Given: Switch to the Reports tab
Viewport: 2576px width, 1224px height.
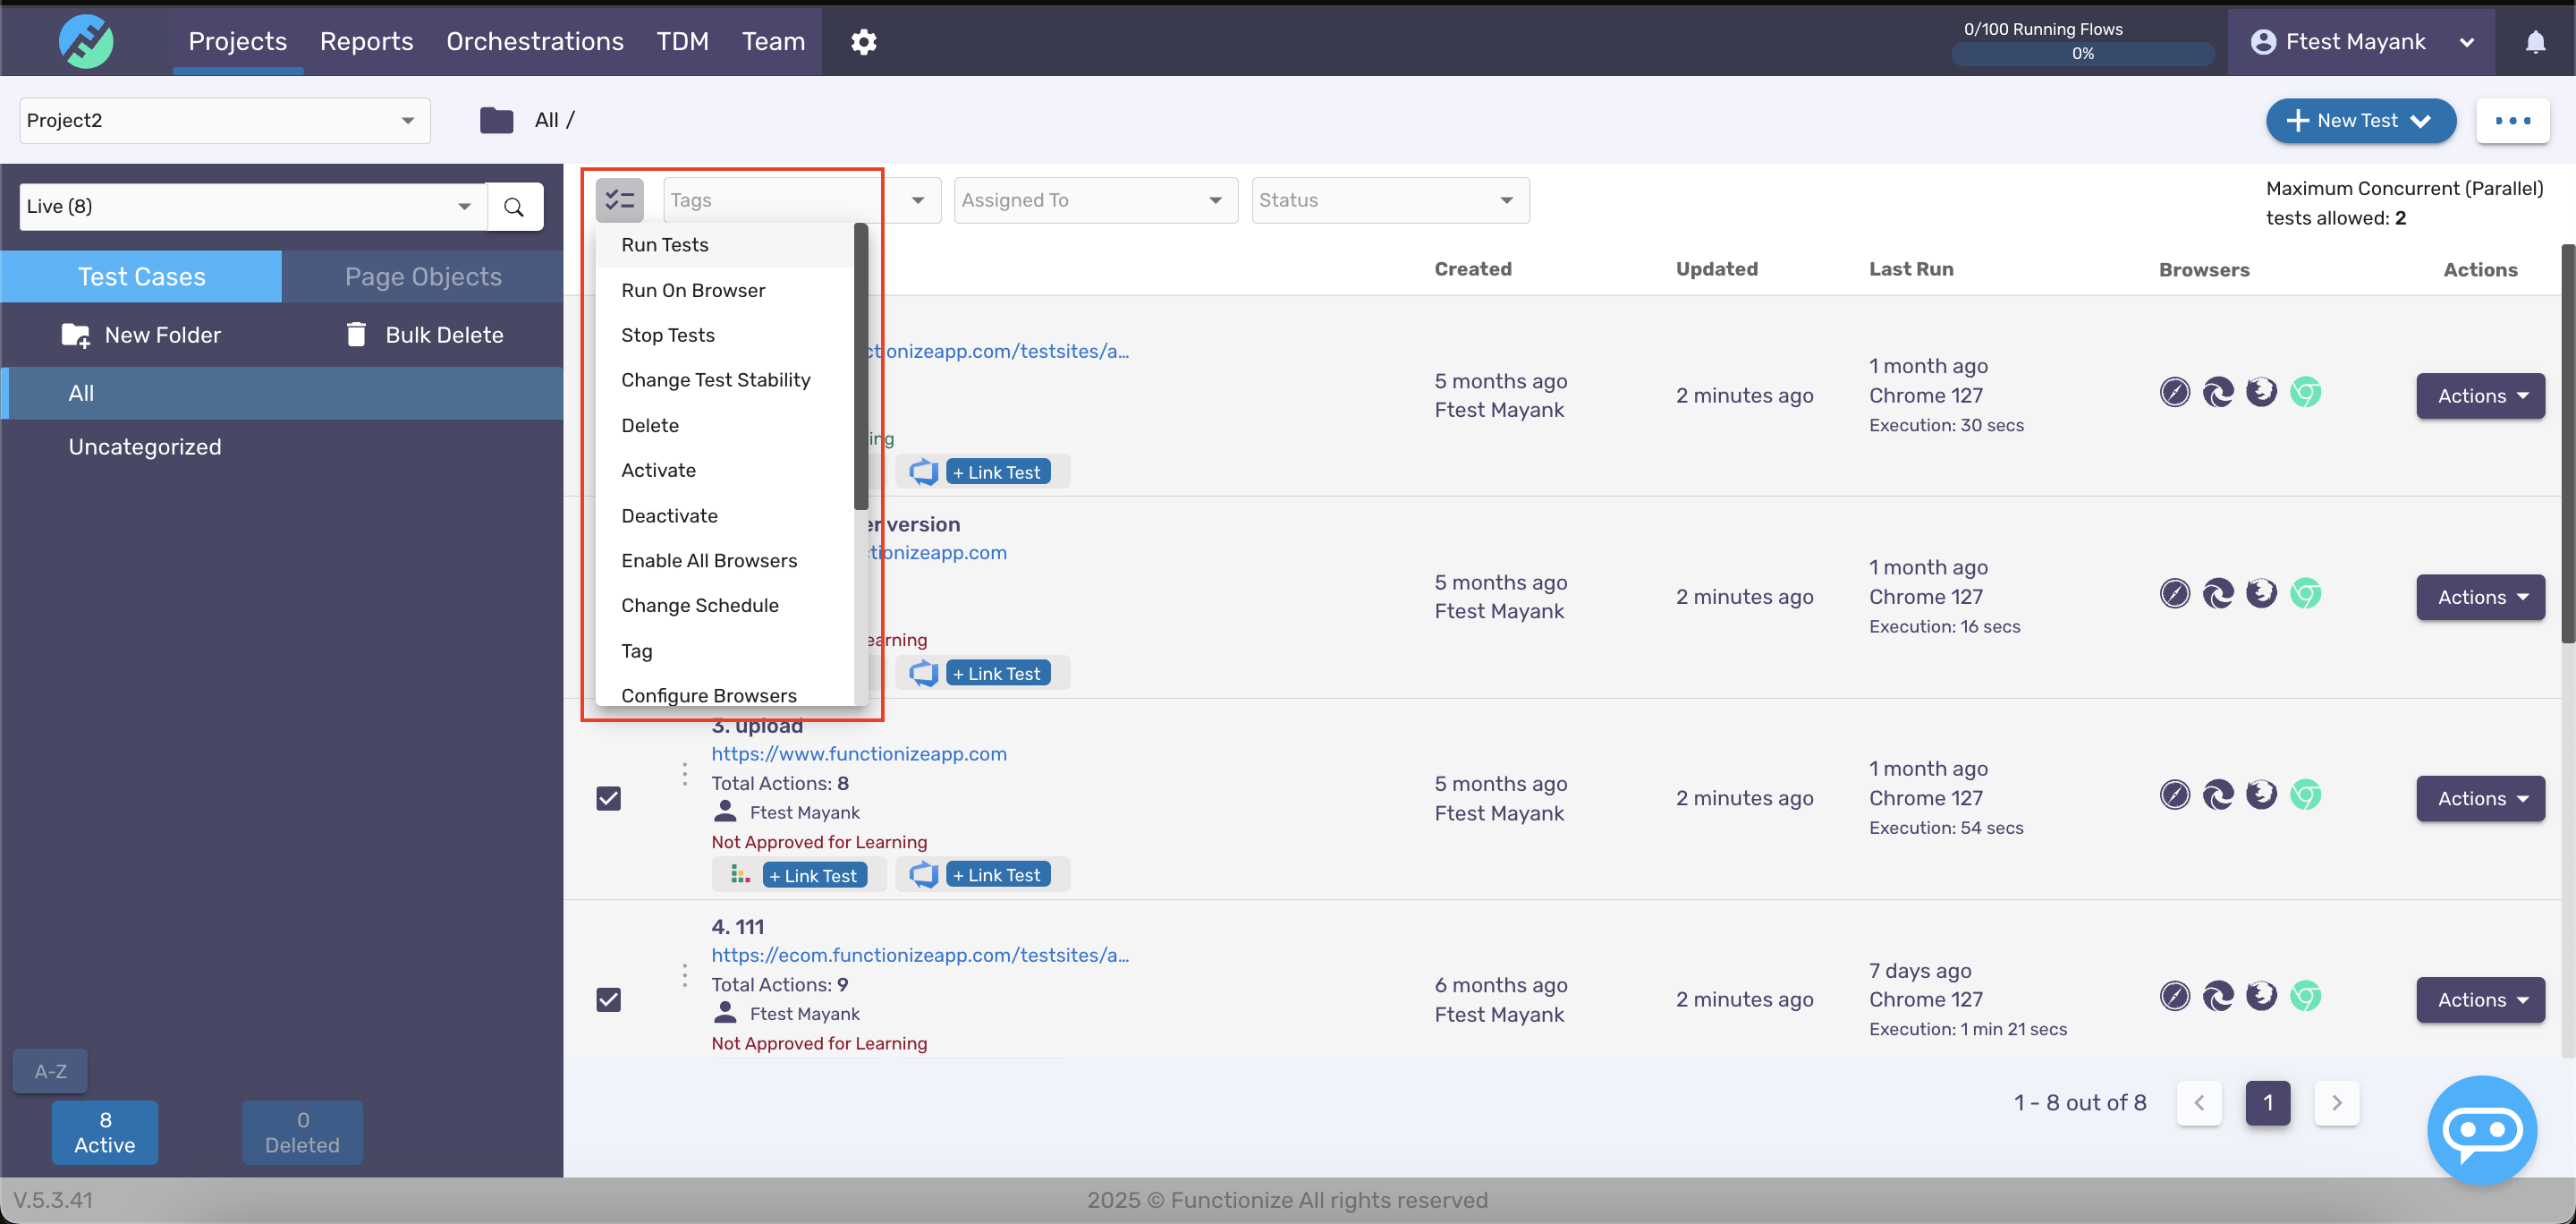Looking at the screenshot, I should [x=366, y=41].
